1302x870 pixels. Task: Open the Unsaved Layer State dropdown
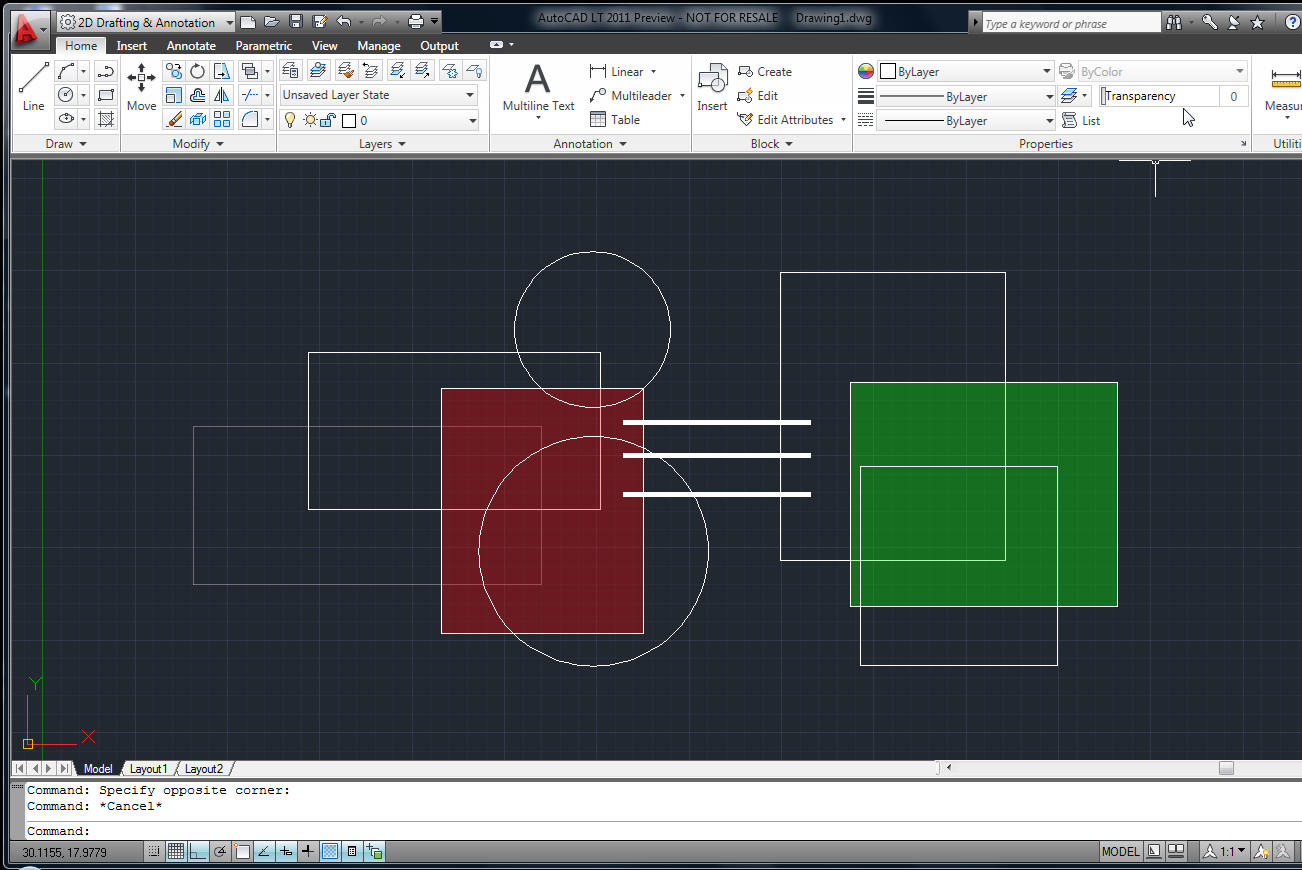(472, 93)
